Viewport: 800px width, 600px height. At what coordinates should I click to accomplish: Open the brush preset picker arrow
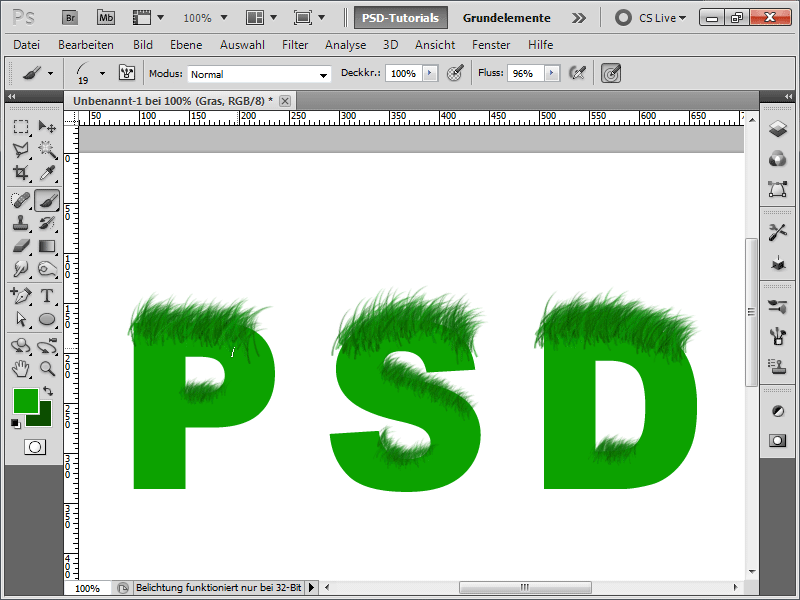click(103, 73)
